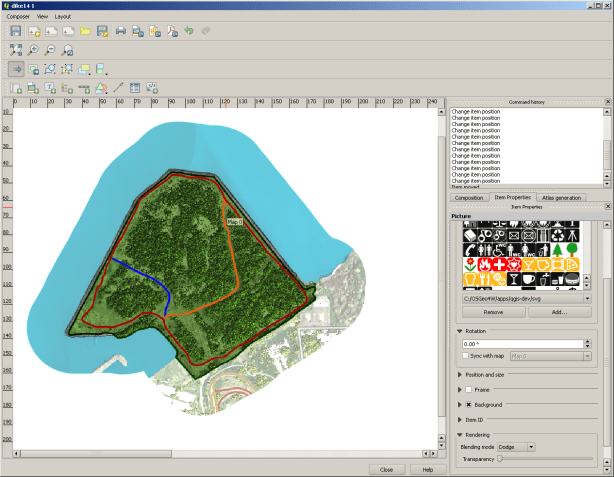This screenshot has width=614, height=477.
Task: Open the SVG directory path dropdown
Action: (586, 298)
